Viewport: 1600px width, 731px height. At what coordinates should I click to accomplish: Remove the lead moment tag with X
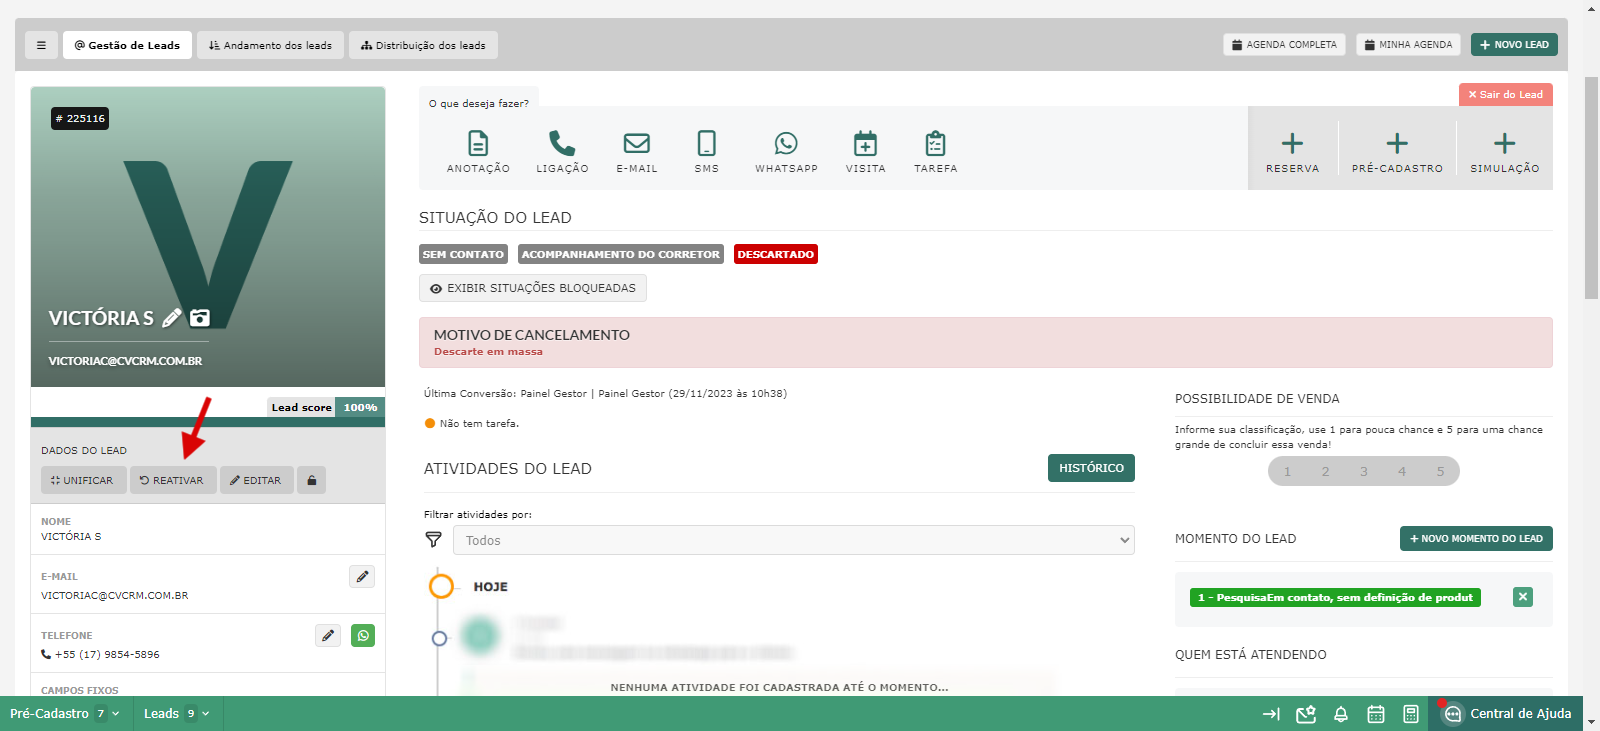point(1523,597)
